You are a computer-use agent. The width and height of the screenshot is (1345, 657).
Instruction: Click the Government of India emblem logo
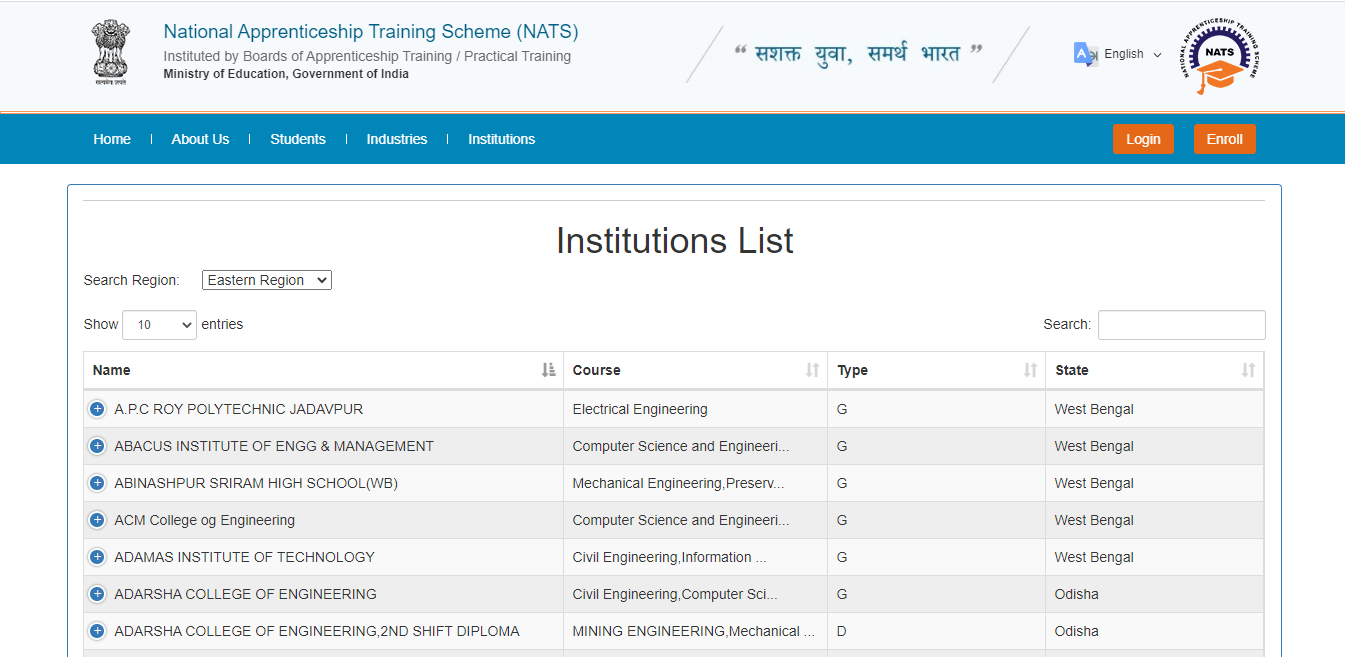pyautogui.click(x=111, y=53)
